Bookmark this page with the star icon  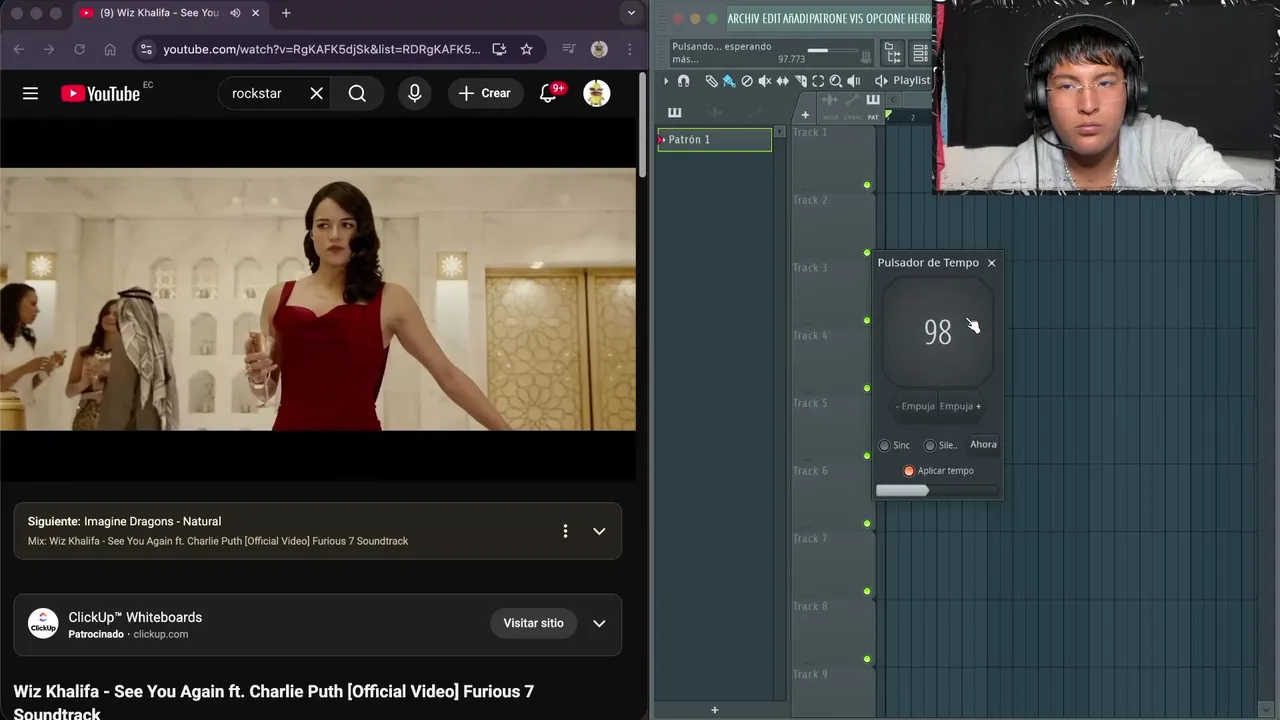pyautogui.click(x=526, y=49)
